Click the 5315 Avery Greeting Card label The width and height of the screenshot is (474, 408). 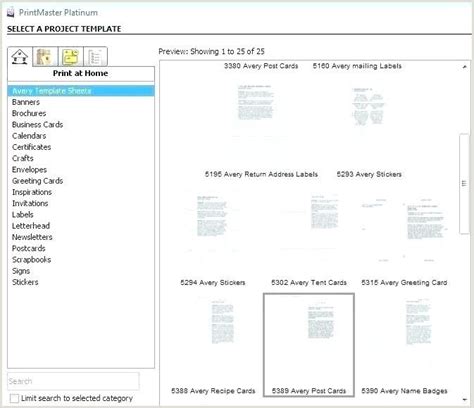click(x=404, y=283)
